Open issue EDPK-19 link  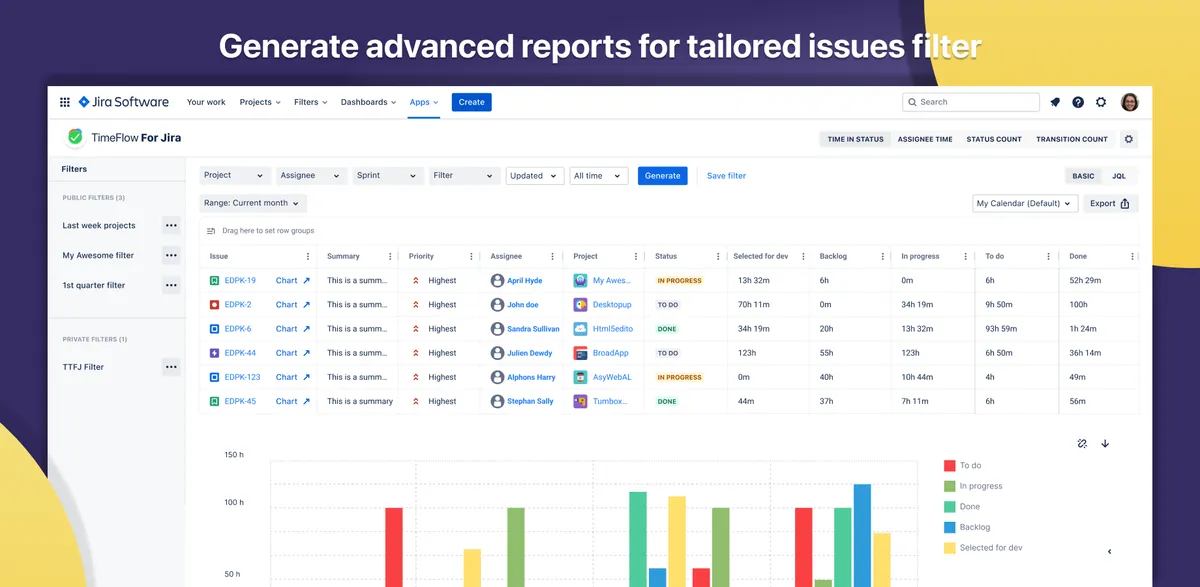240,281
